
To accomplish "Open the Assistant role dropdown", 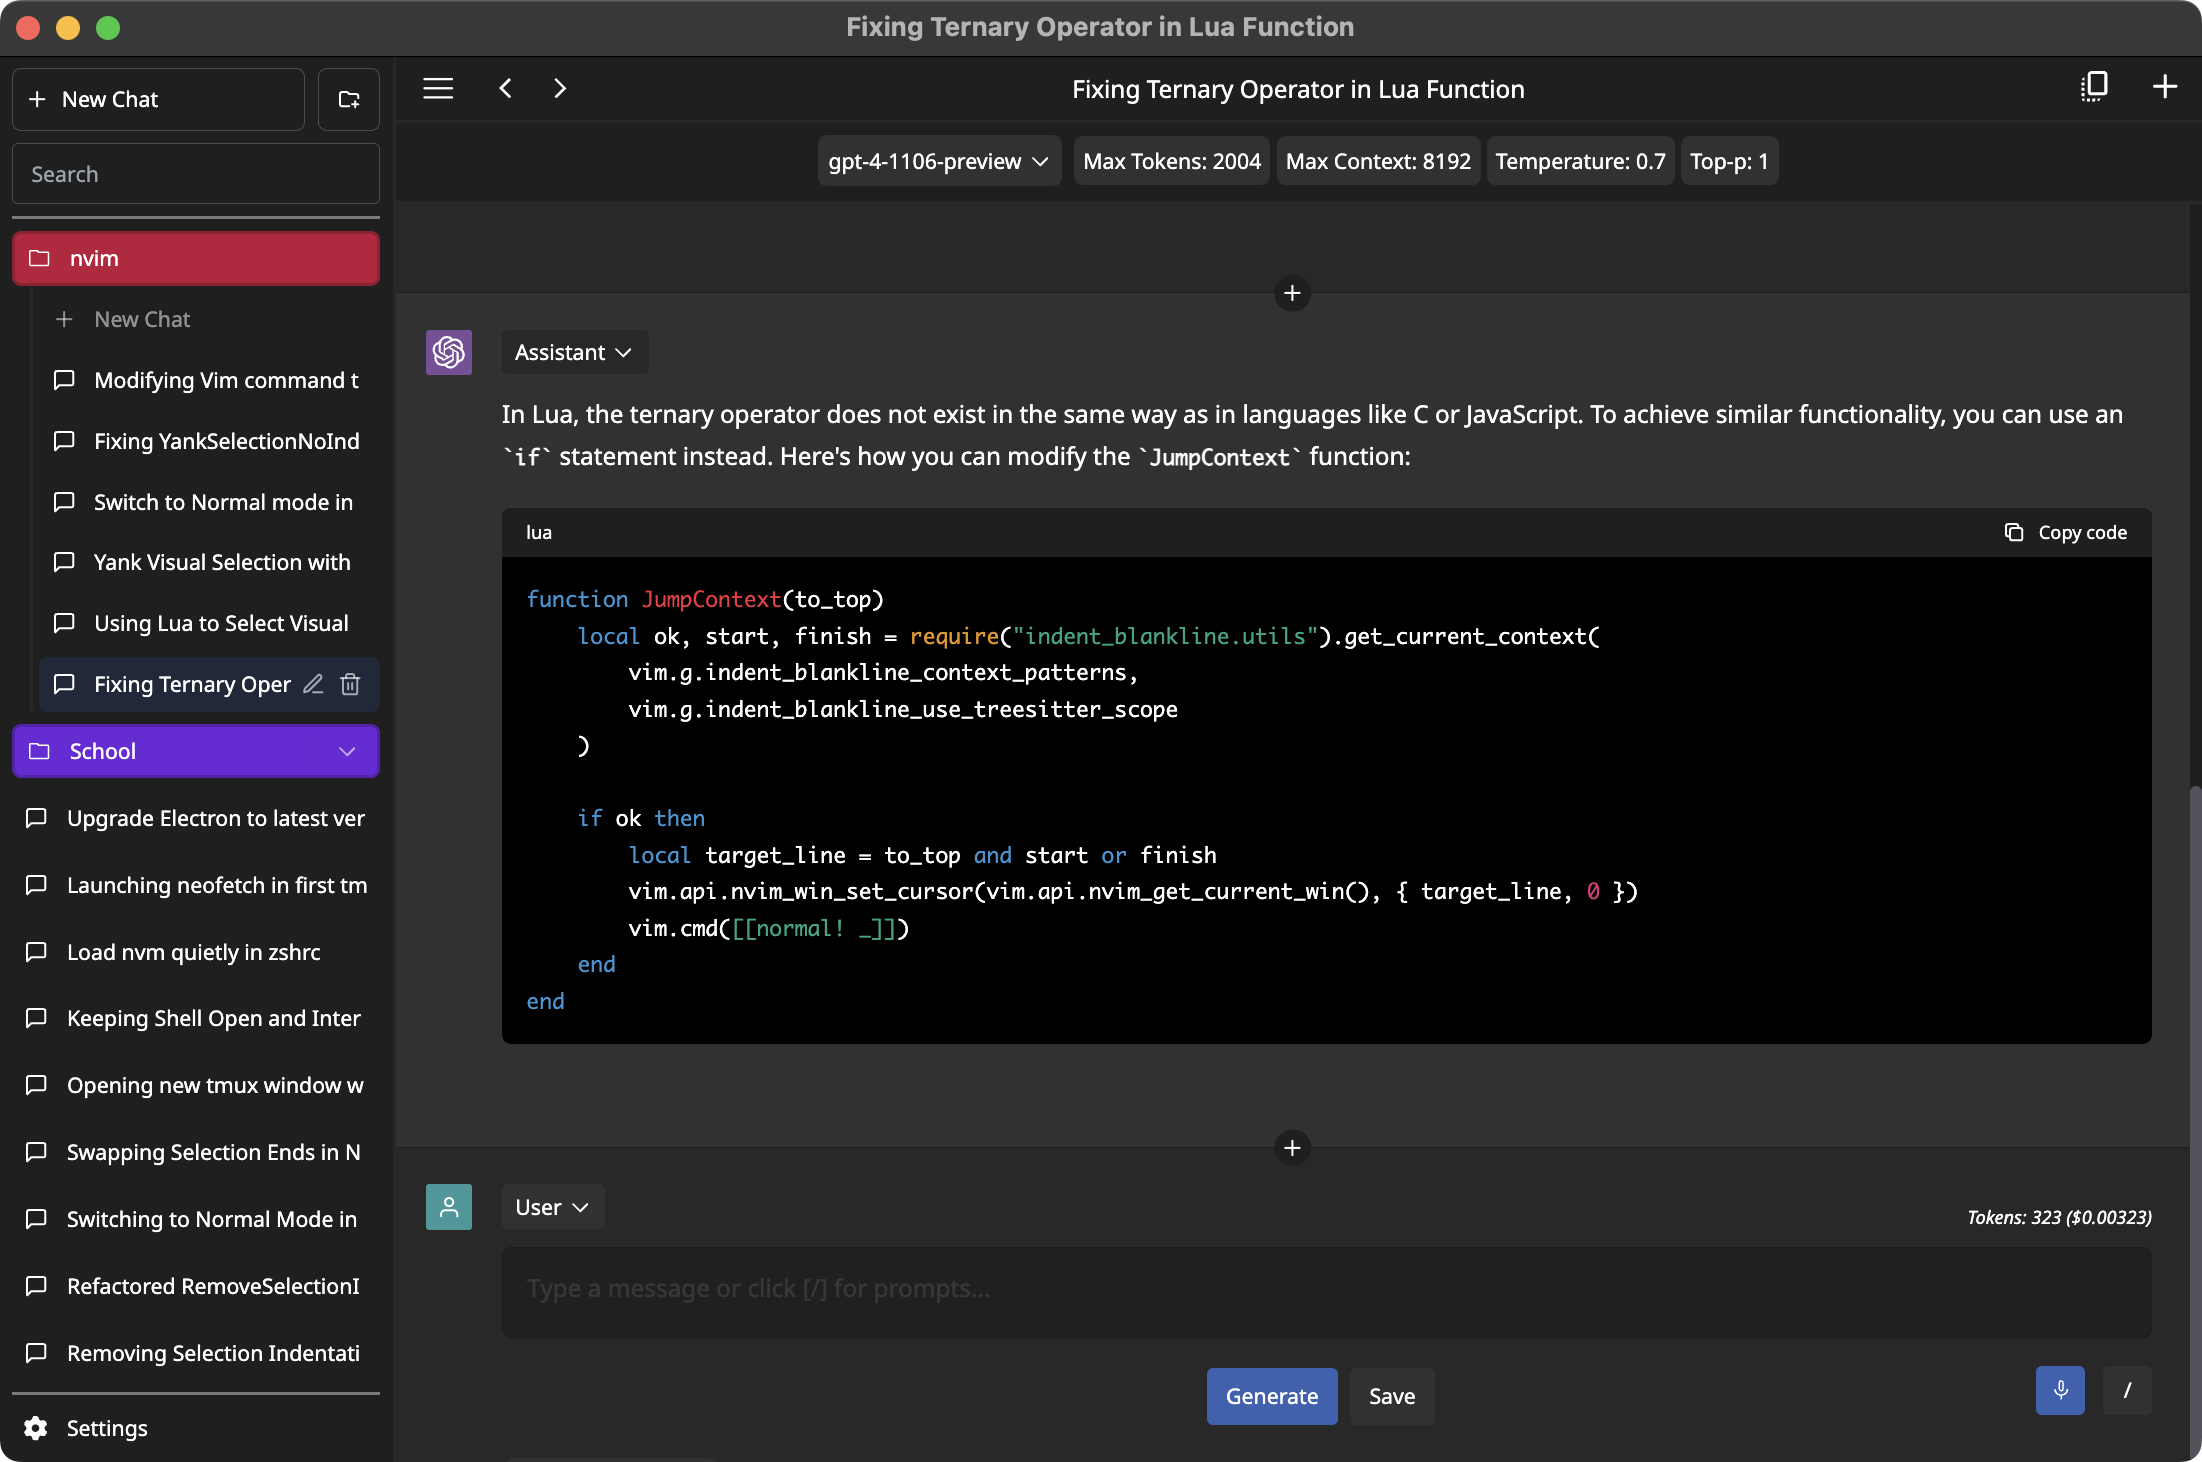I will (x=574, y=352).
